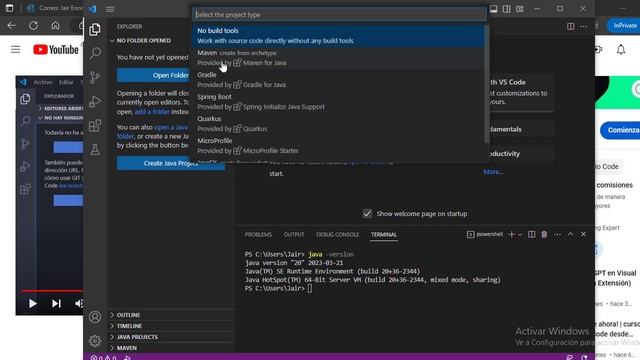Open YouTube notifications bell
This screenshot has width=640, height=360.
(x=621, y=50)
